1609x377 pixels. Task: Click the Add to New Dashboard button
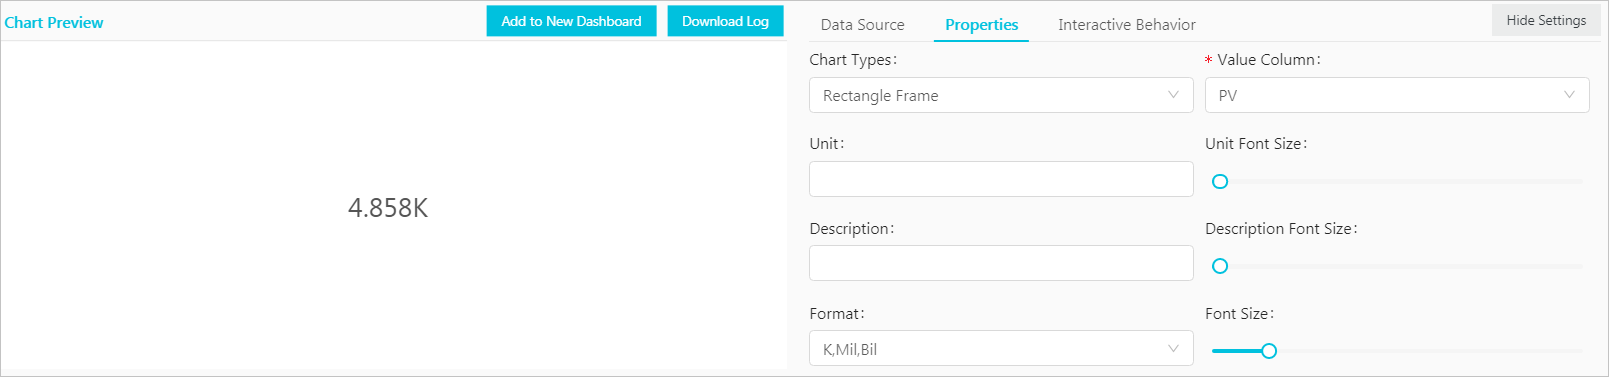tap(571, 21)
